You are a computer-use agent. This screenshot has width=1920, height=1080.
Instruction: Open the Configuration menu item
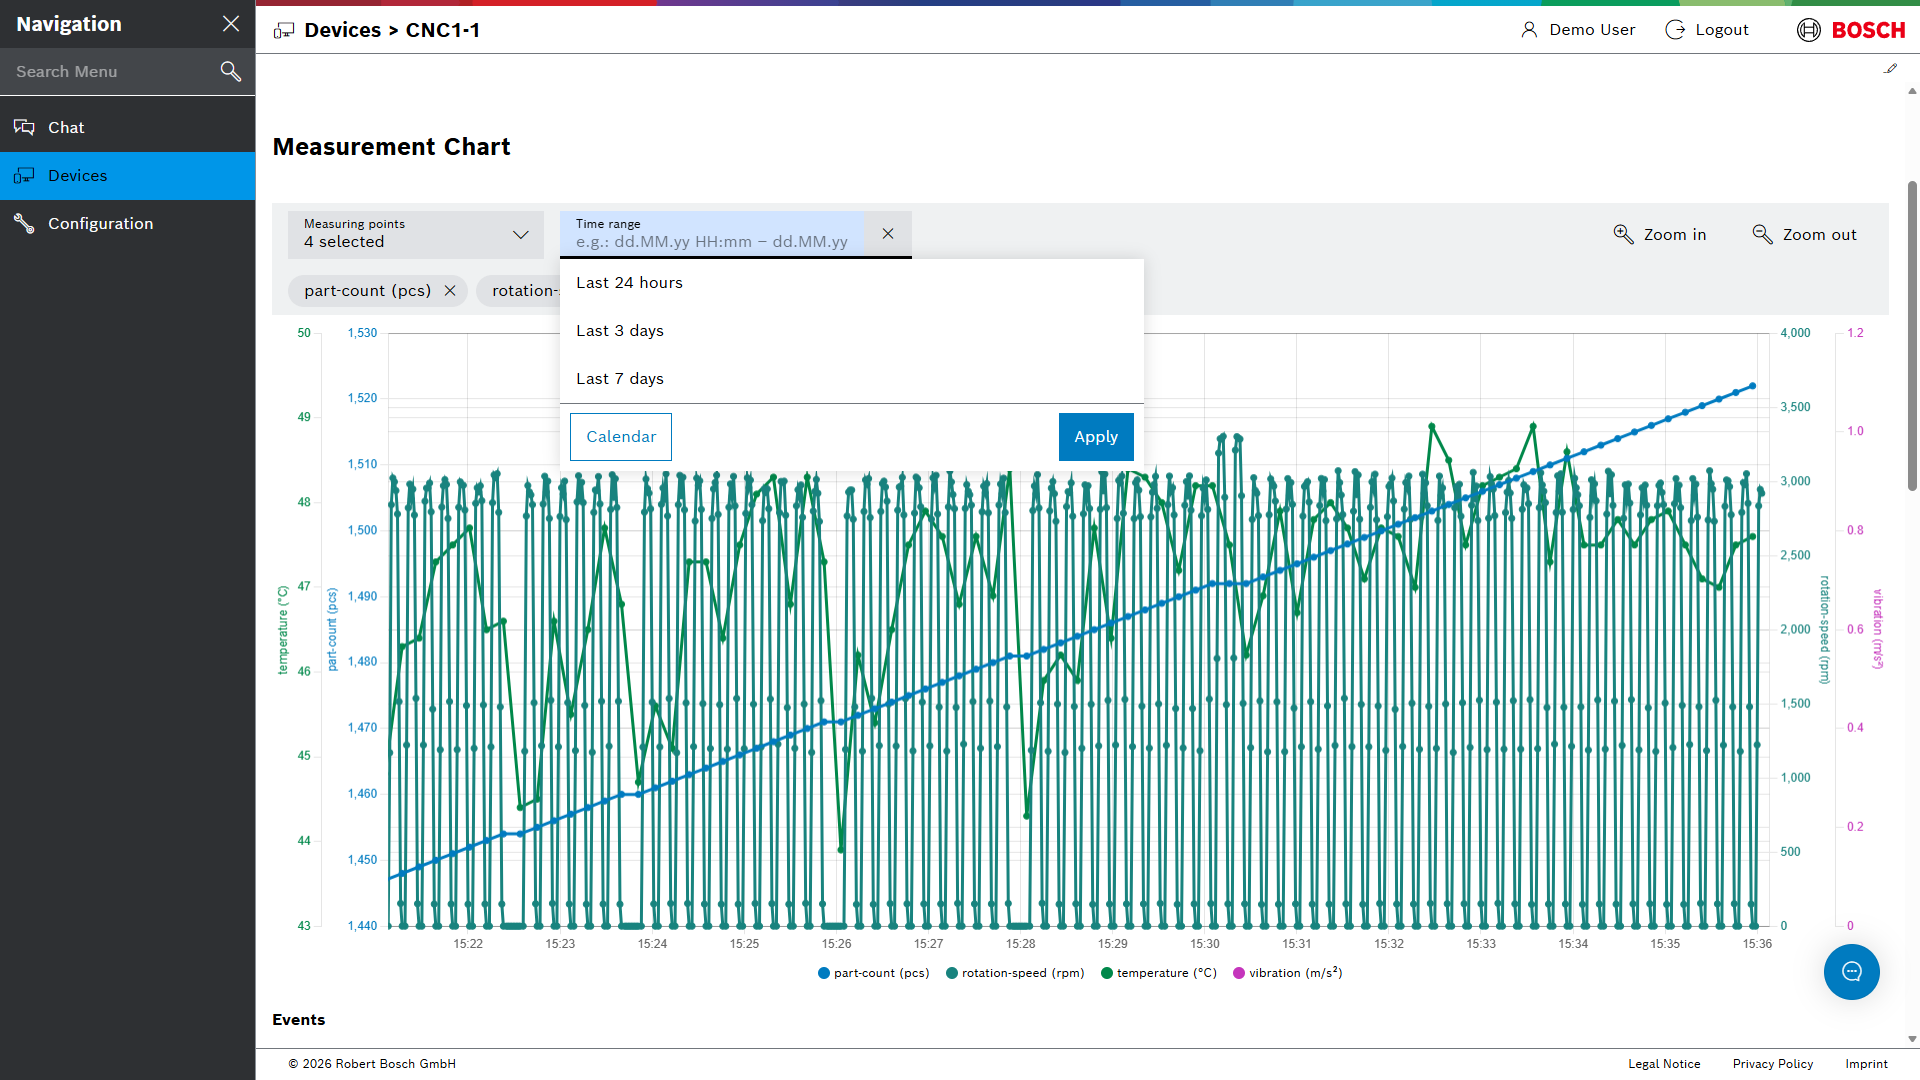click(128, 223)
